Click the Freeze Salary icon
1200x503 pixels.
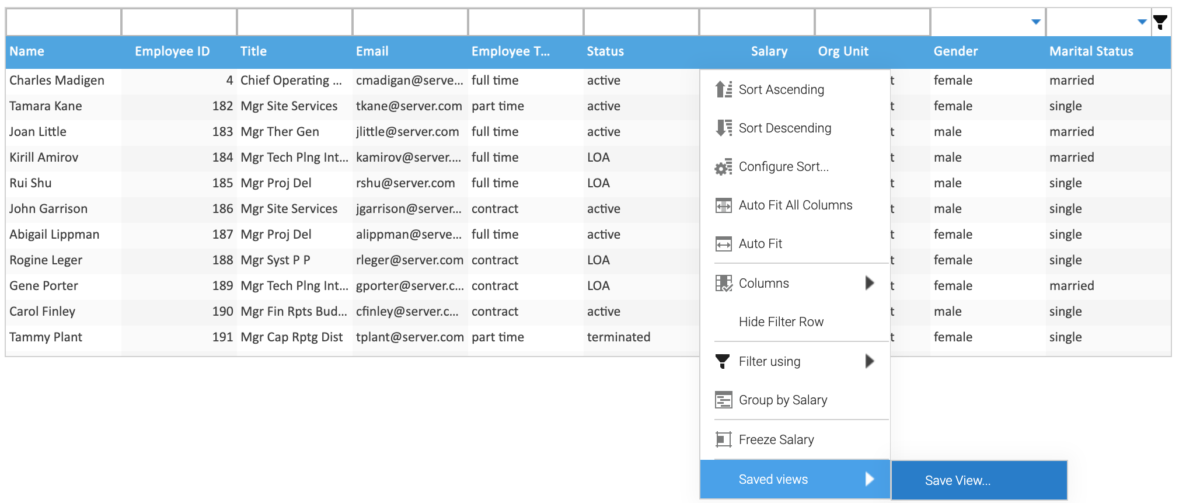click(x=724, y=439)
